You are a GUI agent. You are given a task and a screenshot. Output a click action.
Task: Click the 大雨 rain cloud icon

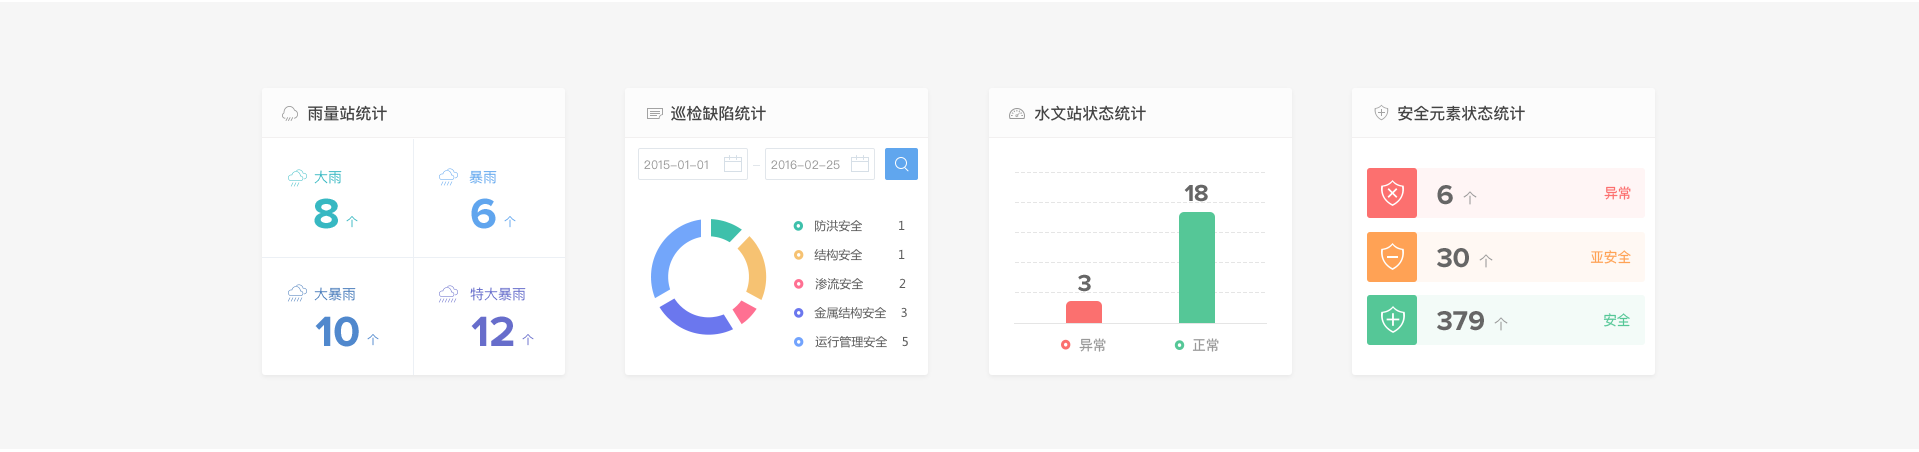(x=297, y=177)
